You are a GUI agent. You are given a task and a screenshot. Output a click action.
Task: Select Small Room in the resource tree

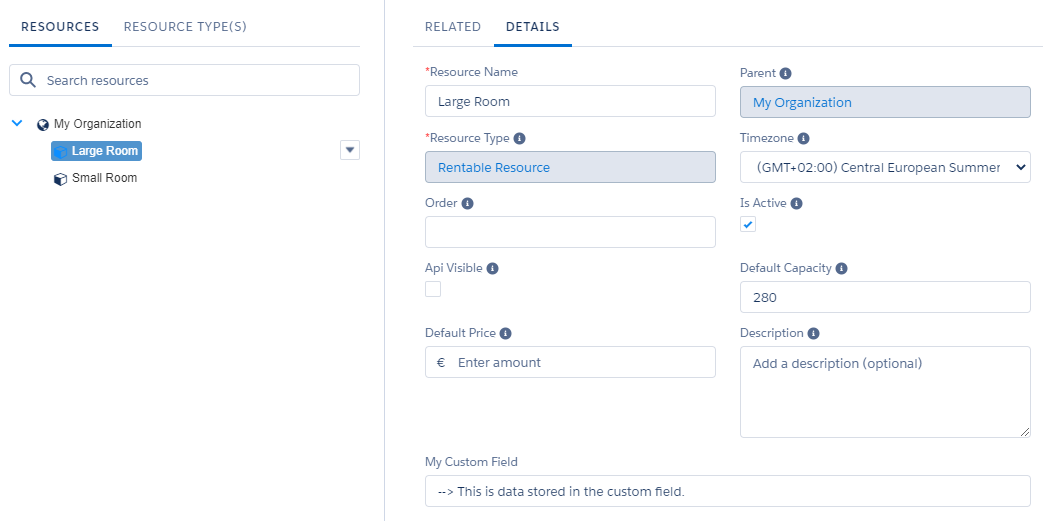104,178
